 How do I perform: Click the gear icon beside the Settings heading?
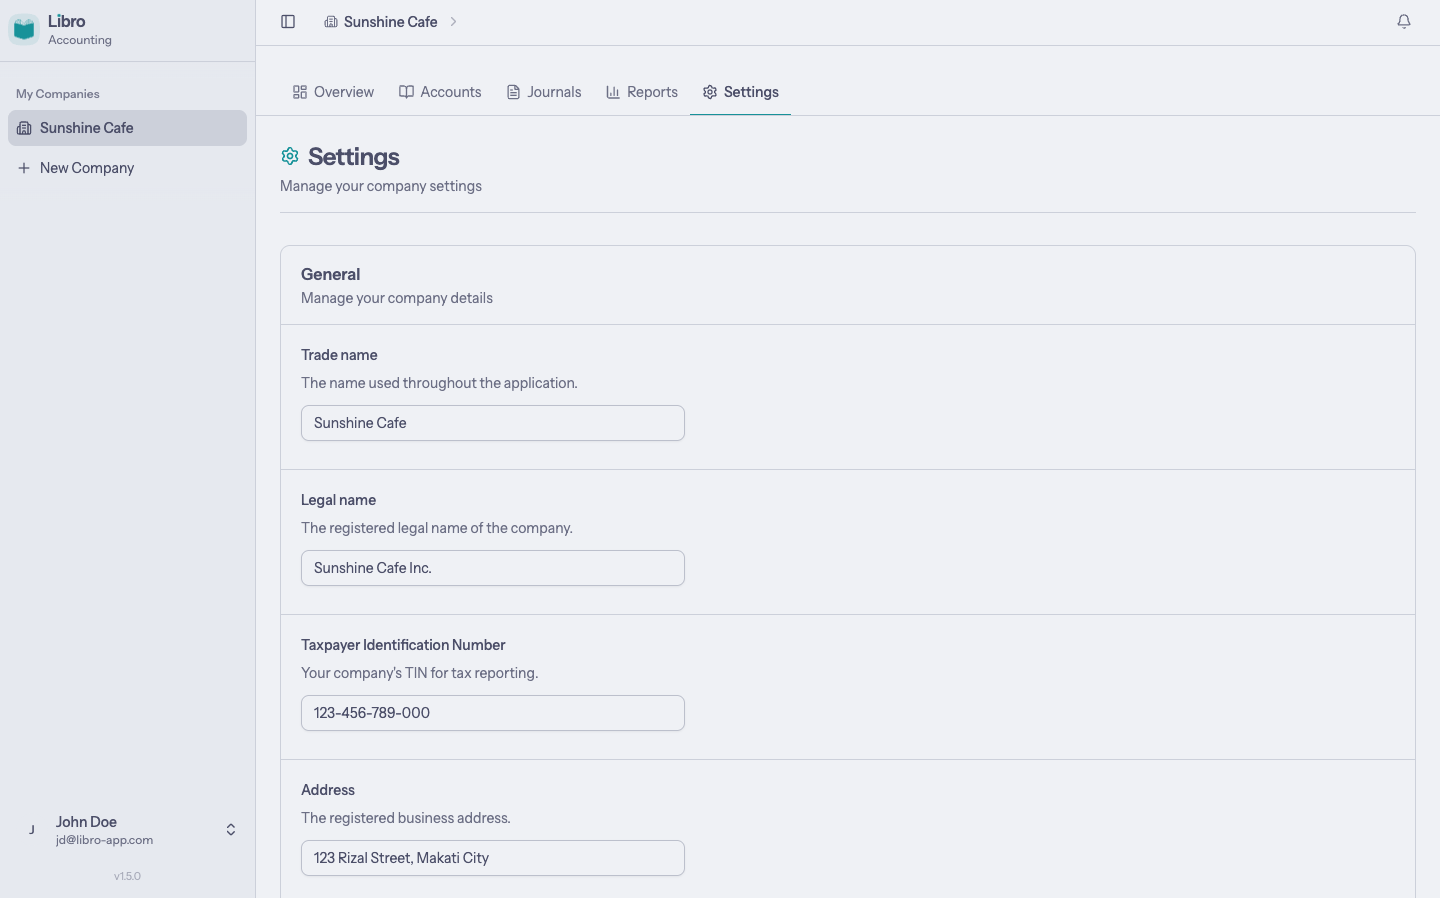(290, 157)
